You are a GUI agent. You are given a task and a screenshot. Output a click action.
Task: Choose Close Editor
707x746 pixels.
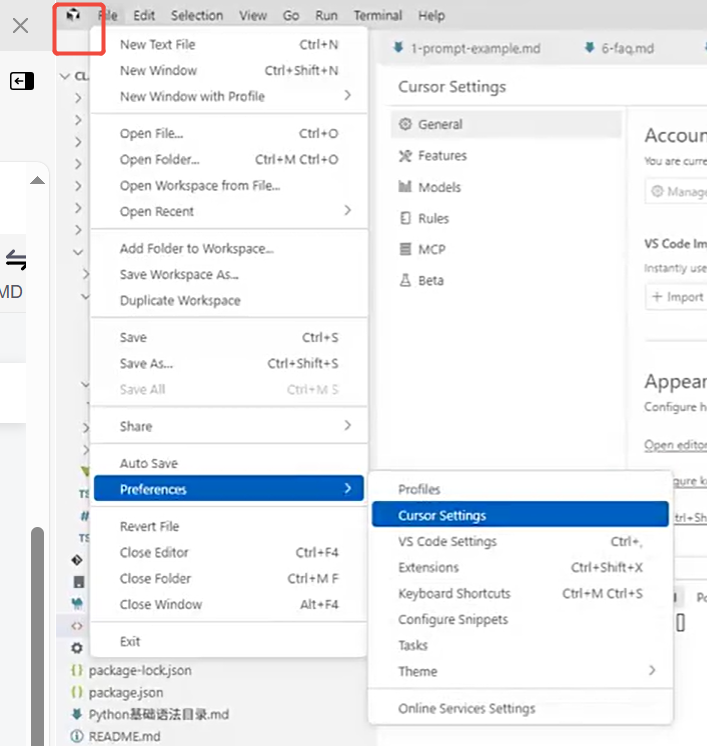click(229, 552)
